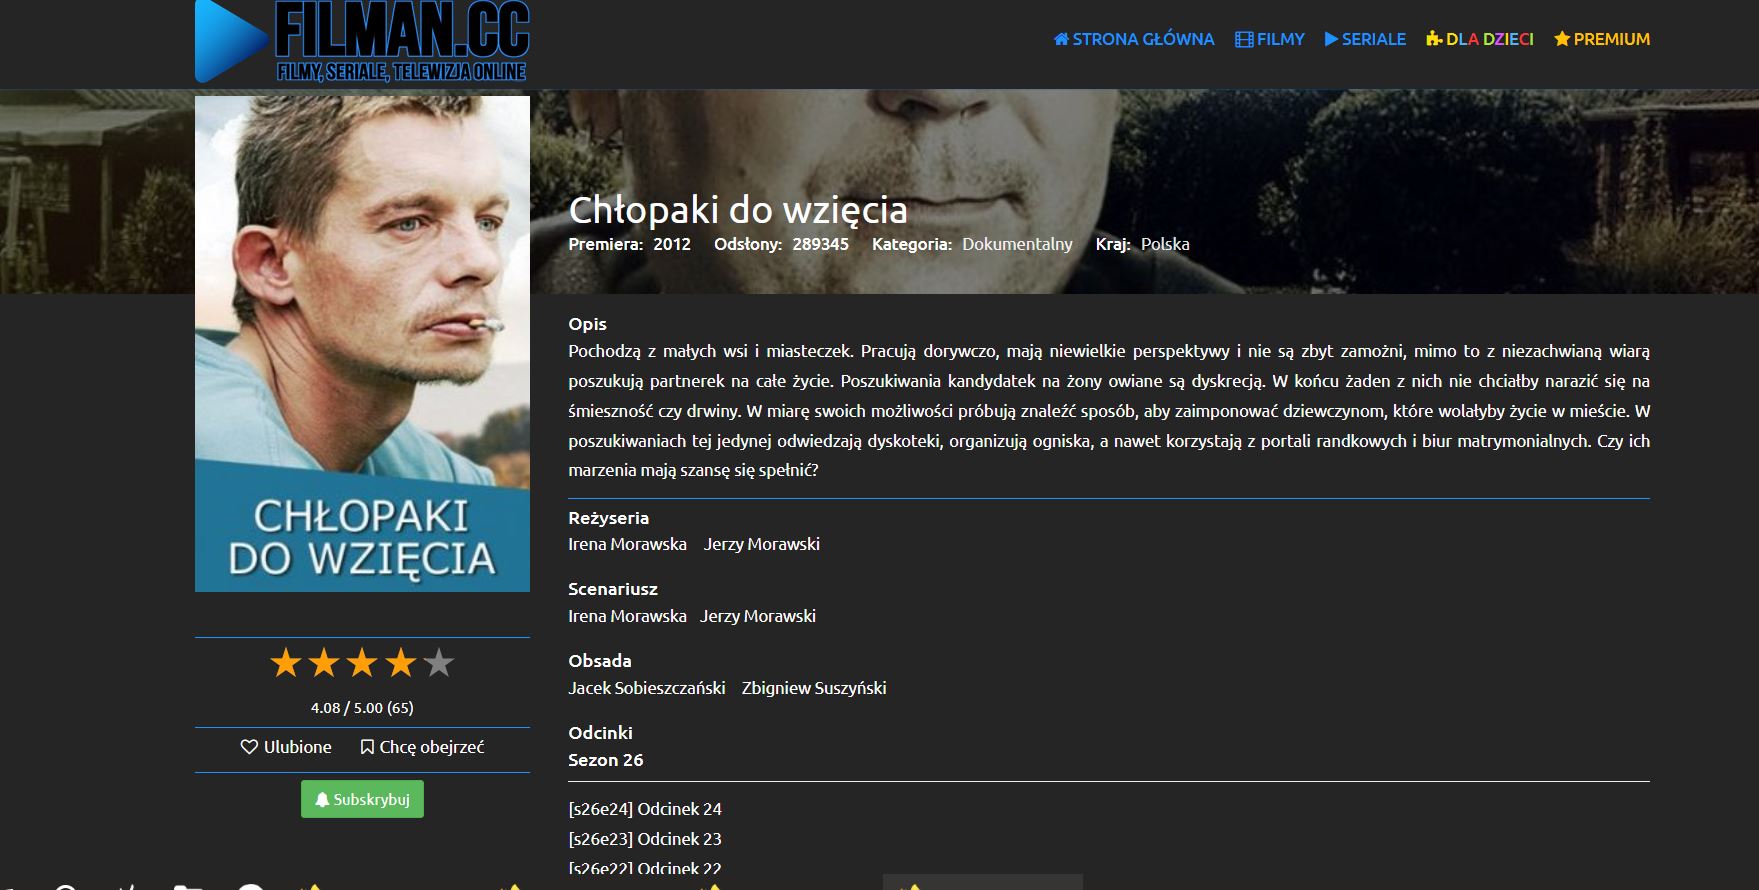
Task: Open the Strona Główna menu item
Action: point(1134,39)
